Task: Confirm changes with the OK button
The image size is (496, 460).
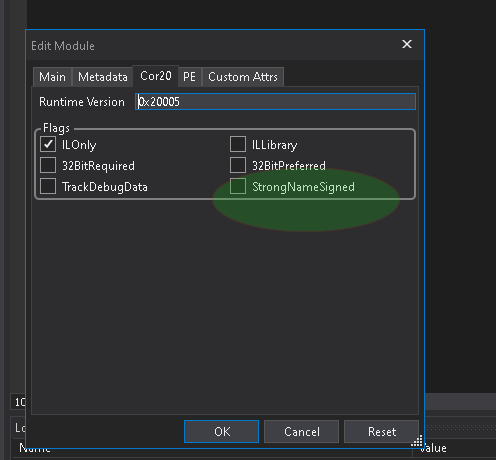Action: click(221, 432)
